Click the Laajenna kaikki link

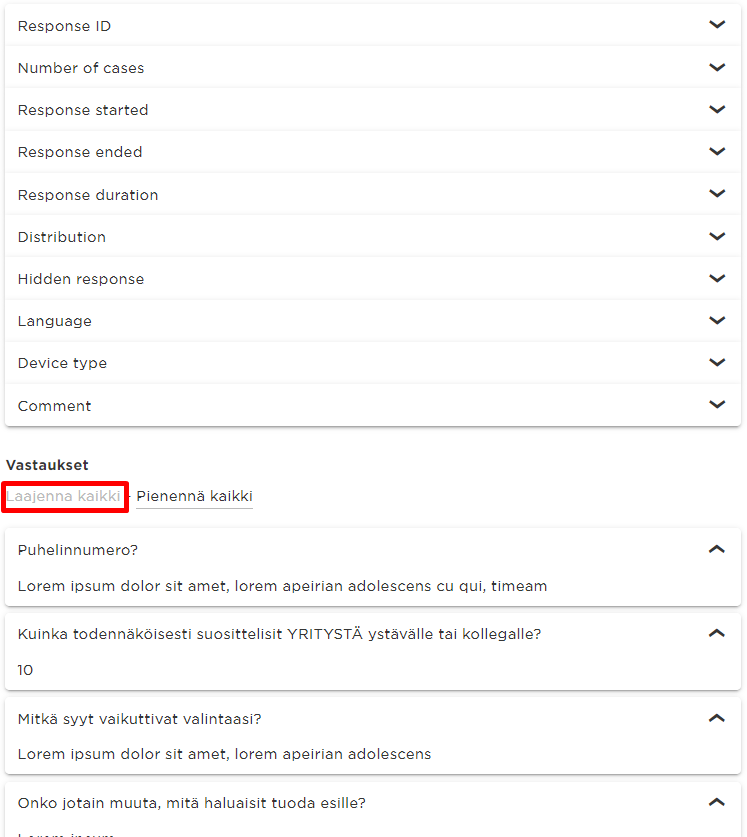pos(63,496)
